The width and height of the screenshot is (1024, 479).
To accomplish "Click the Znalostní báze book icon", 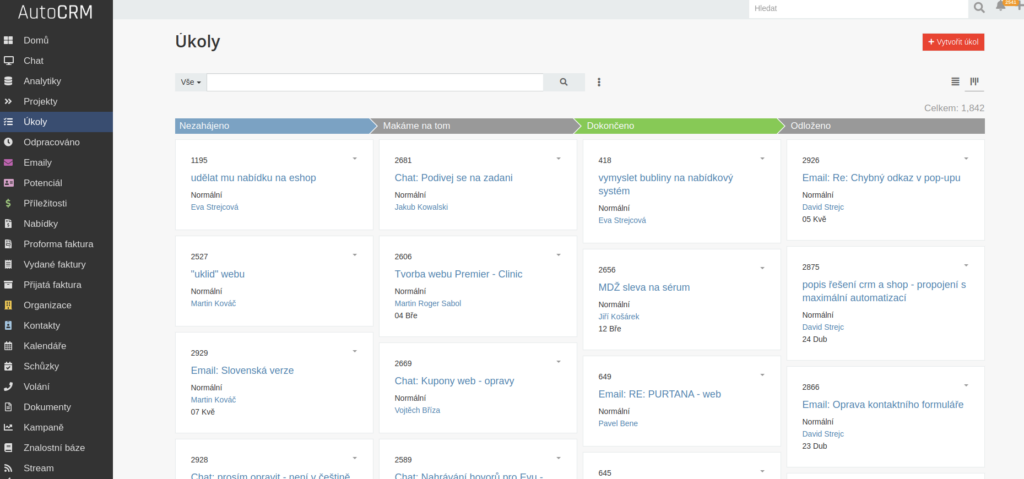I will click(x=8, y=448).
